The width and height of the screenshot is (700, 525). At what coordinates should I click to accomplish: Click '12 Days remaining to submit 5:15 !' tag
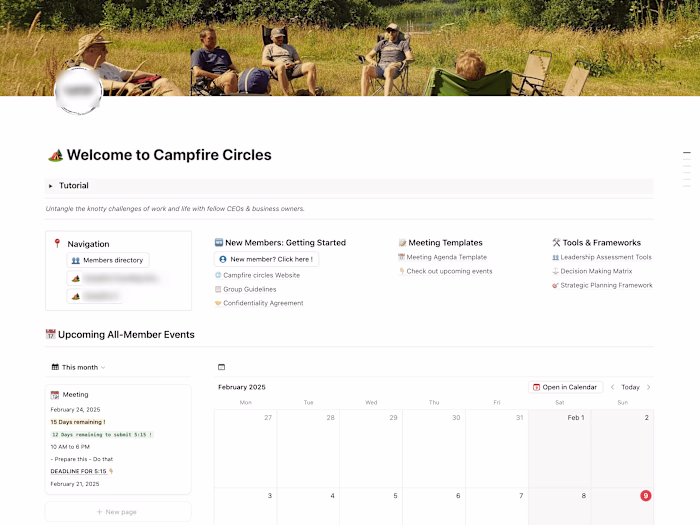click(x=102, y=434)
